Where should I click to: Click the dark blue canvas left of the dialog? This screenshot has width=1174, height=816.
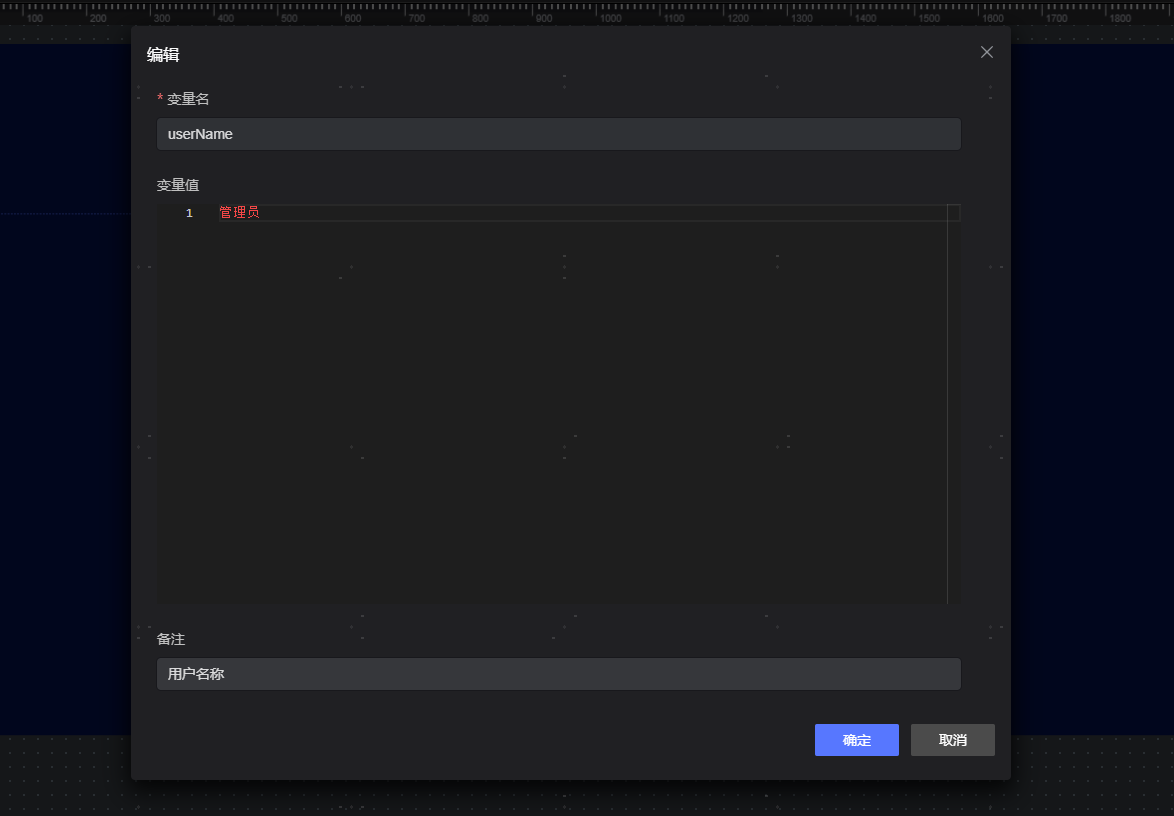pyautogui.click(x=65, y=400)
